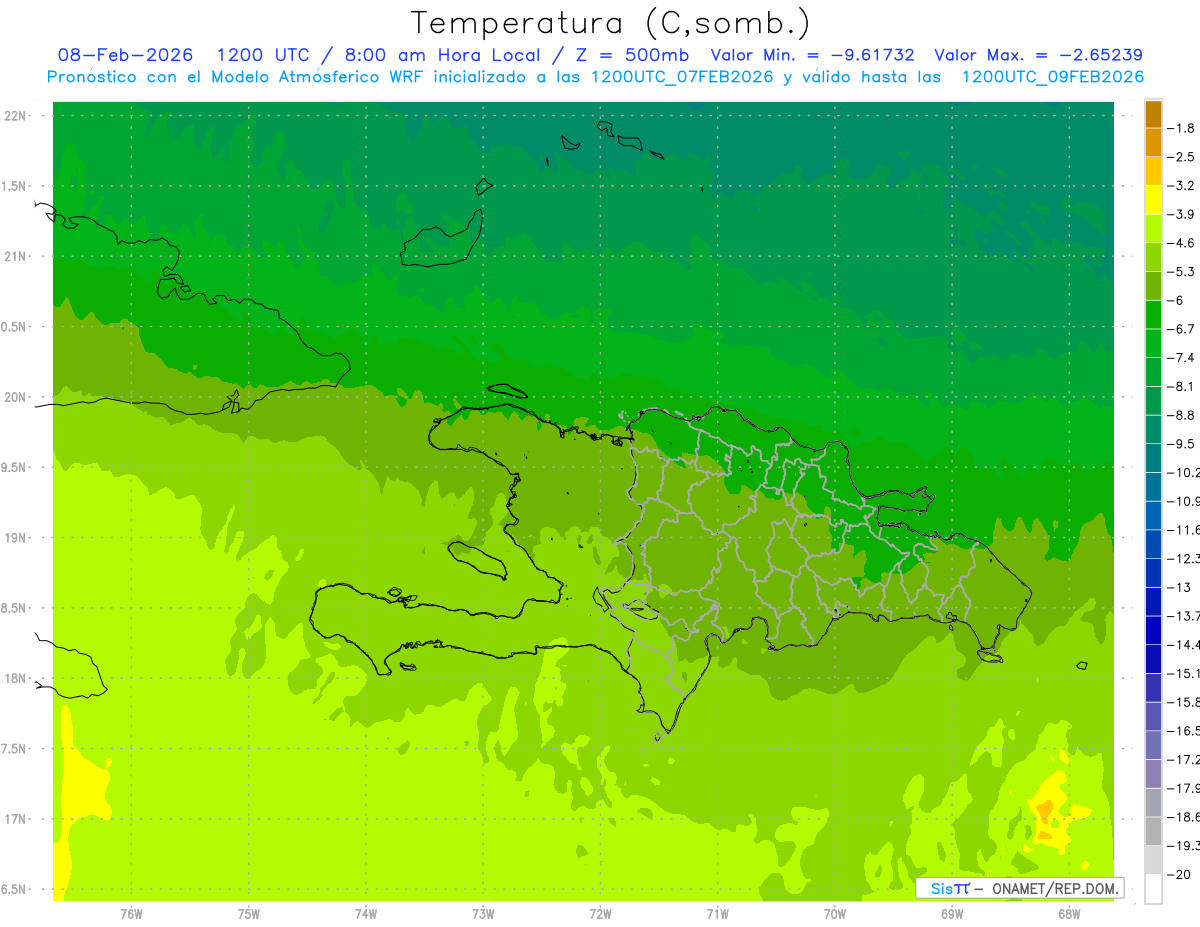
Task: Click the 20N latitude axis label
Action: click(x=15, y=397)
